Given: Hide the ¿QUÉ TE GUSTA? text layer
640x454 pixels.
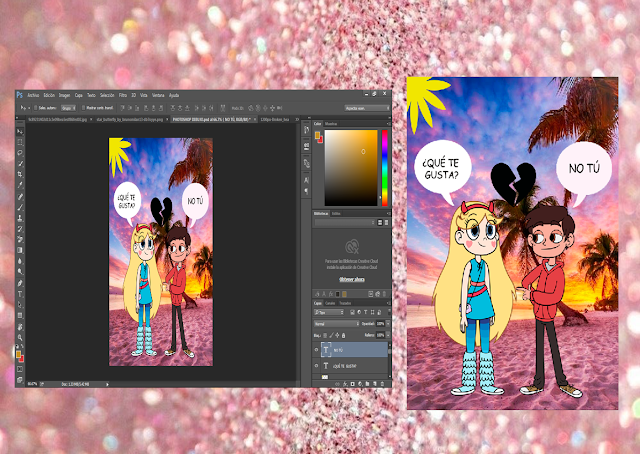Looking at the screenshot, I should [316, 366].
